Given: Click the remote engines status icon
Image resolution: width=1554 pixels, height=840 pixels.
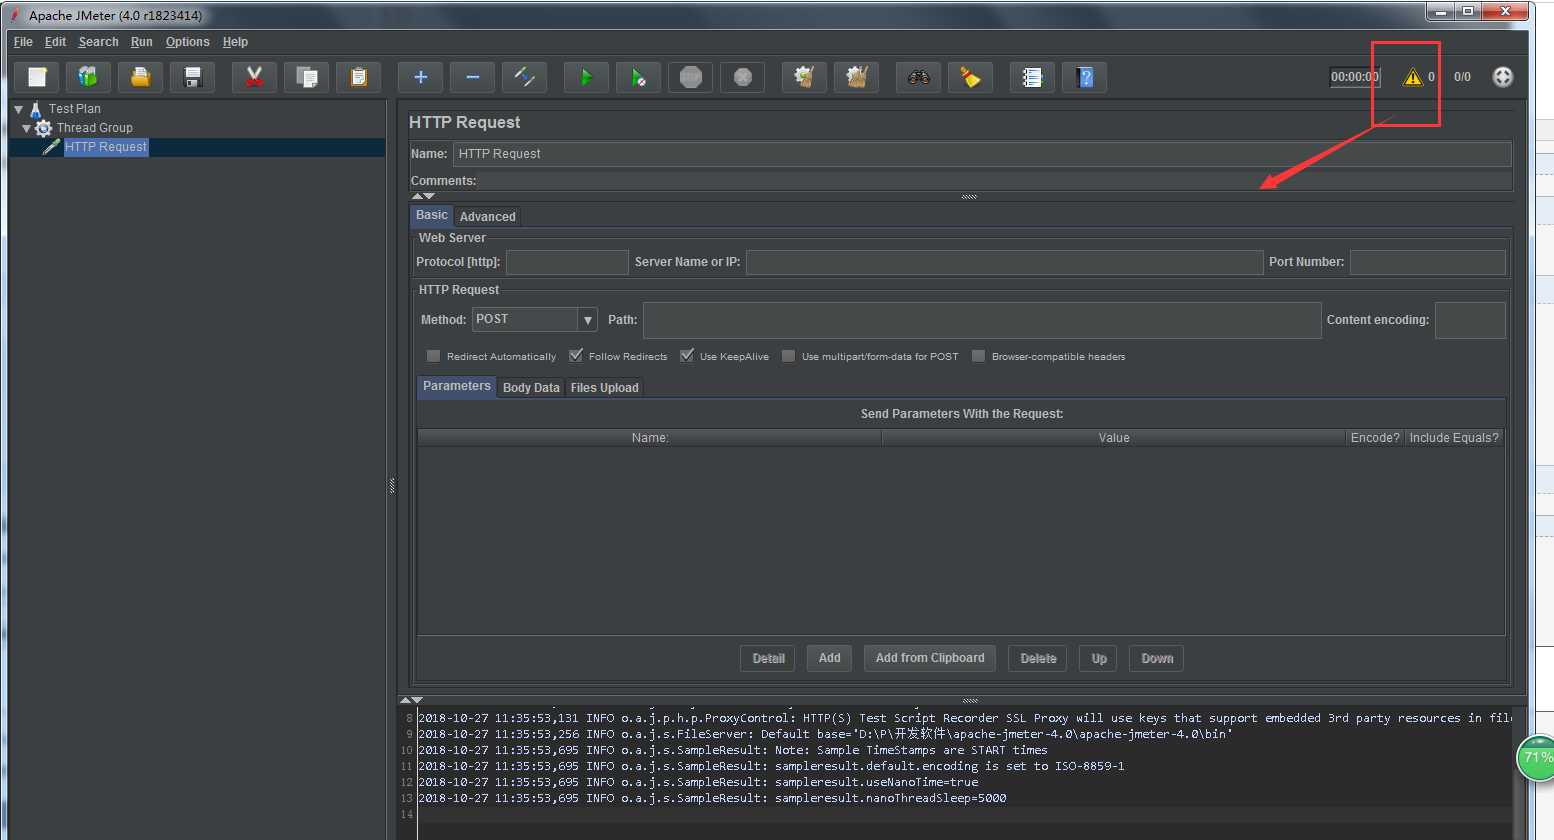Looking at the screenshot, I should coord(1503,77).
